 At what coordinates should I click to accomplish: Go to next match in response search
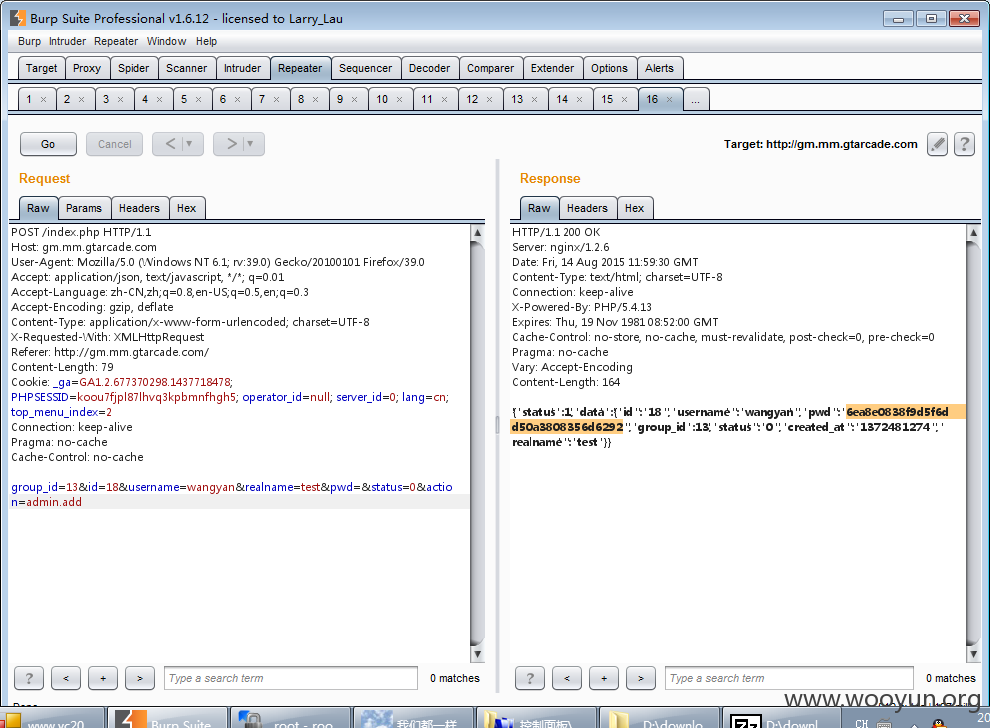(641, 678)
